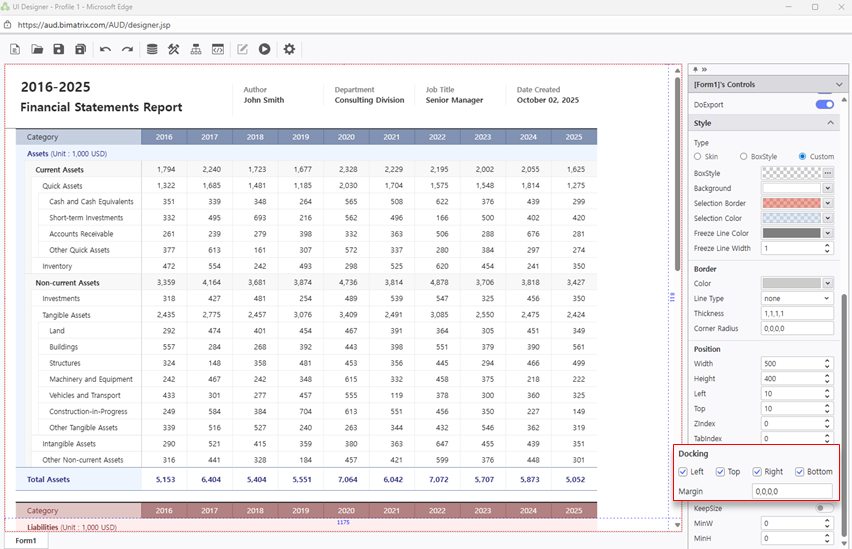Open the Line Type dropdown
The image size is (852, 549).
coord(797,298)
